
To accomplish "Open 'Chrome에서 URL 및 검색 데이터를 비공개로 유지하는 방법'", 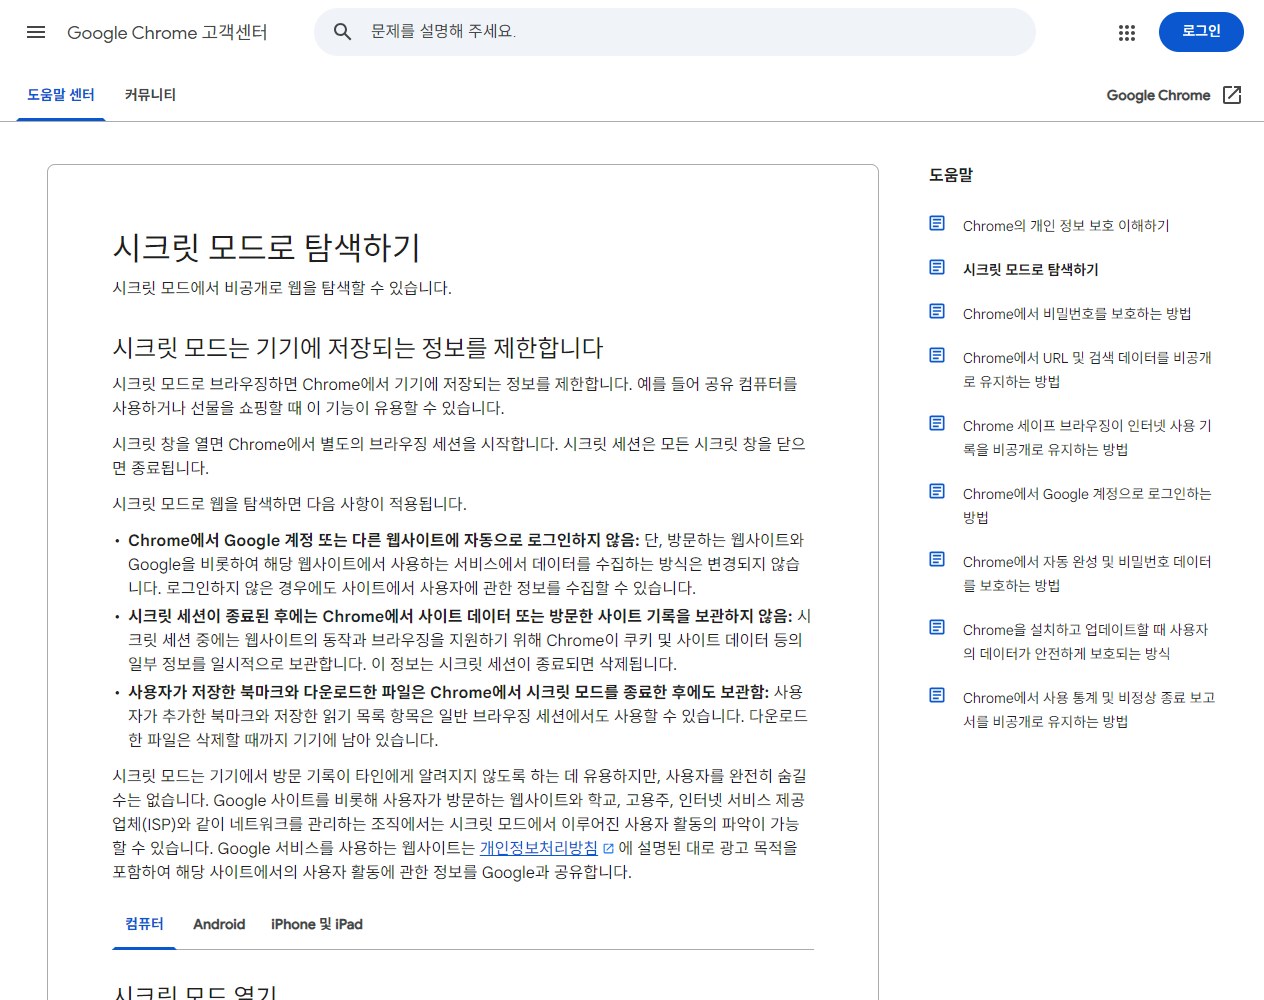I will (x=1087, y=370).
